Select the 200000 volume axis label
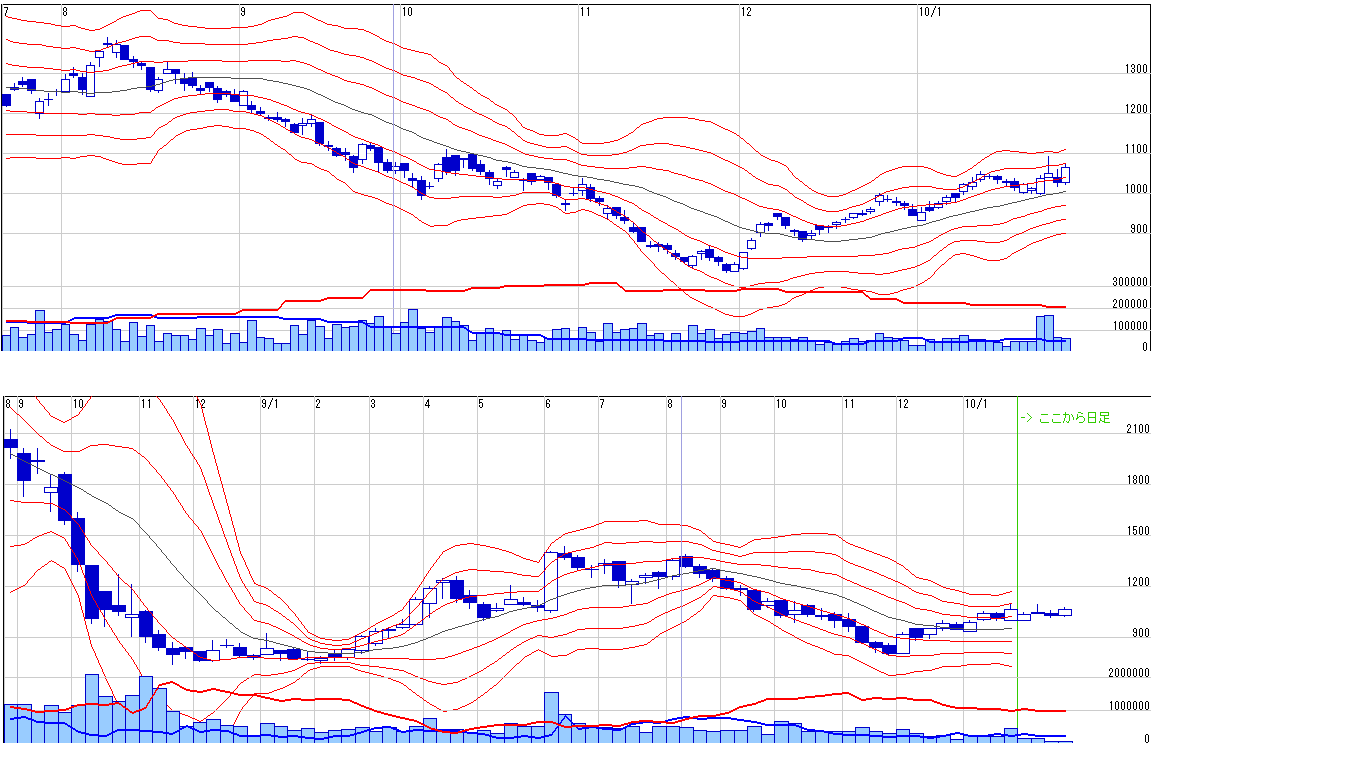Viewport: 1366px width, 768px height. [x=1130, y=304]
